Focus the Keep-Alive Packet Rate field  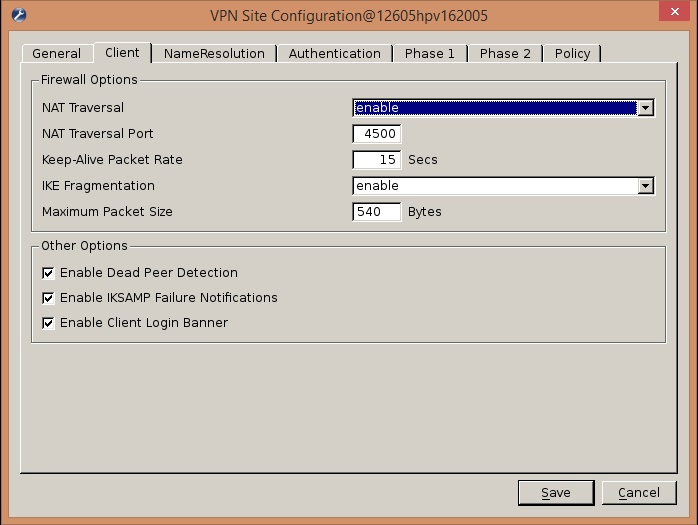pos(377,160)
